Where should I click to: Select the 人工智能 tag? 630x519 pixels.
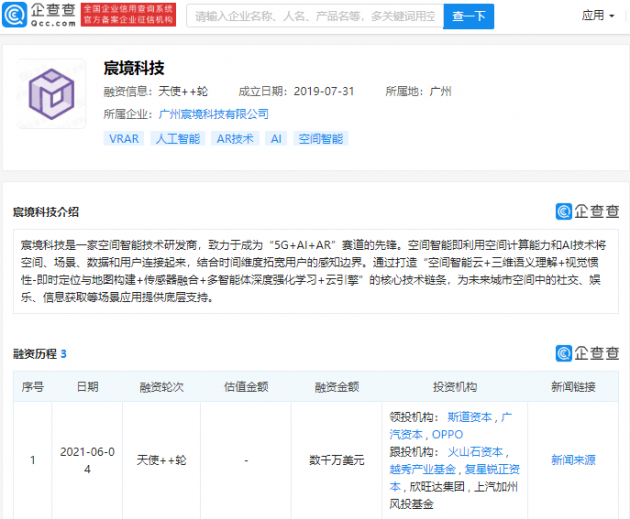(x=178, y=139)
